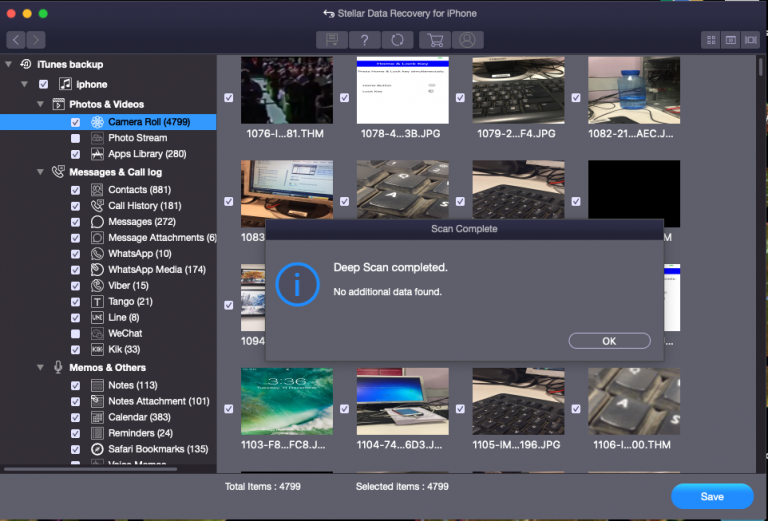Click the Calendar icon in sidebar
The height and width of the screenshot is (521, 768).
point(97,417)
